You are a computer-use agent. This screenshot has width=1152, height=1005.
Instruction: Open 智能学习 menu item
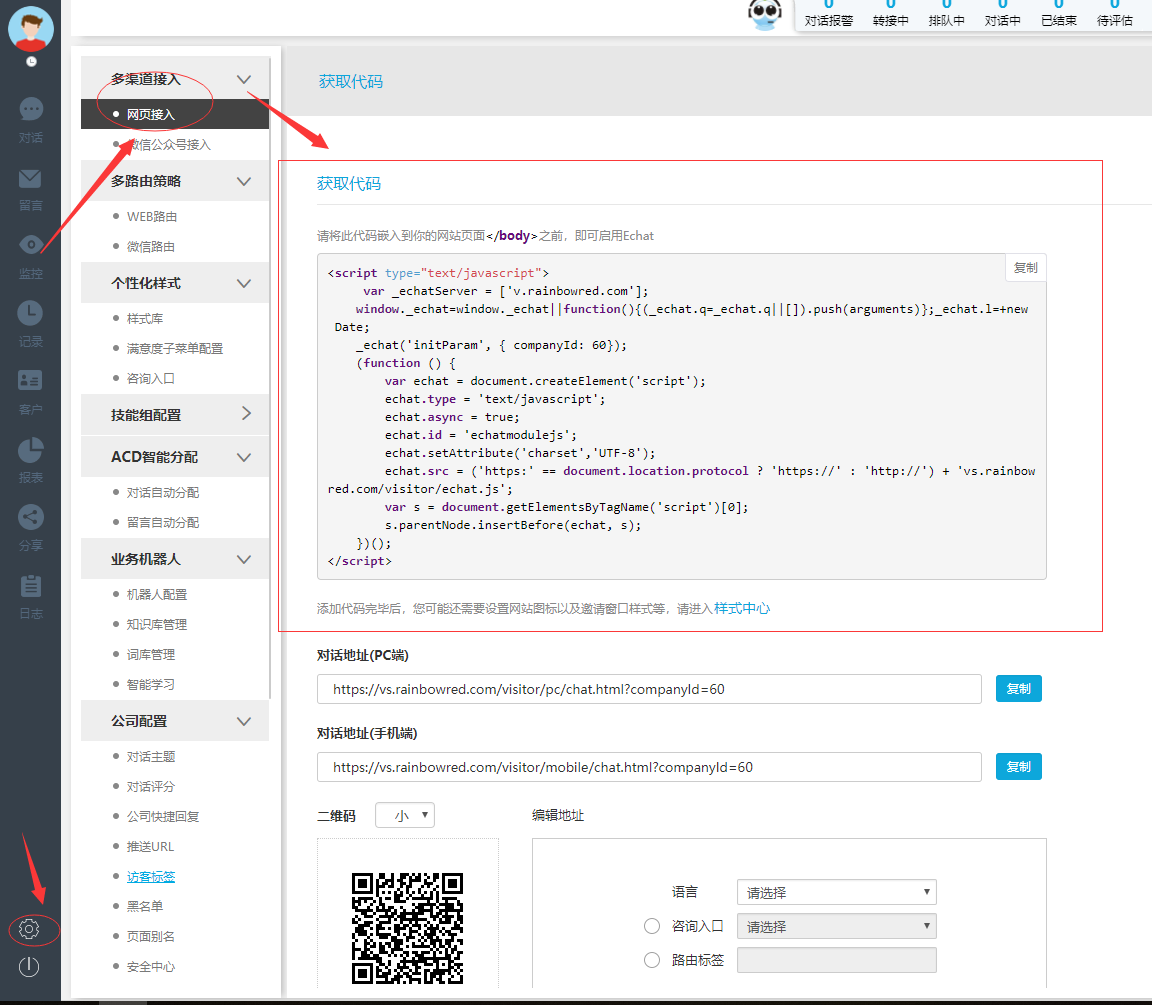[x=151, y=685]
